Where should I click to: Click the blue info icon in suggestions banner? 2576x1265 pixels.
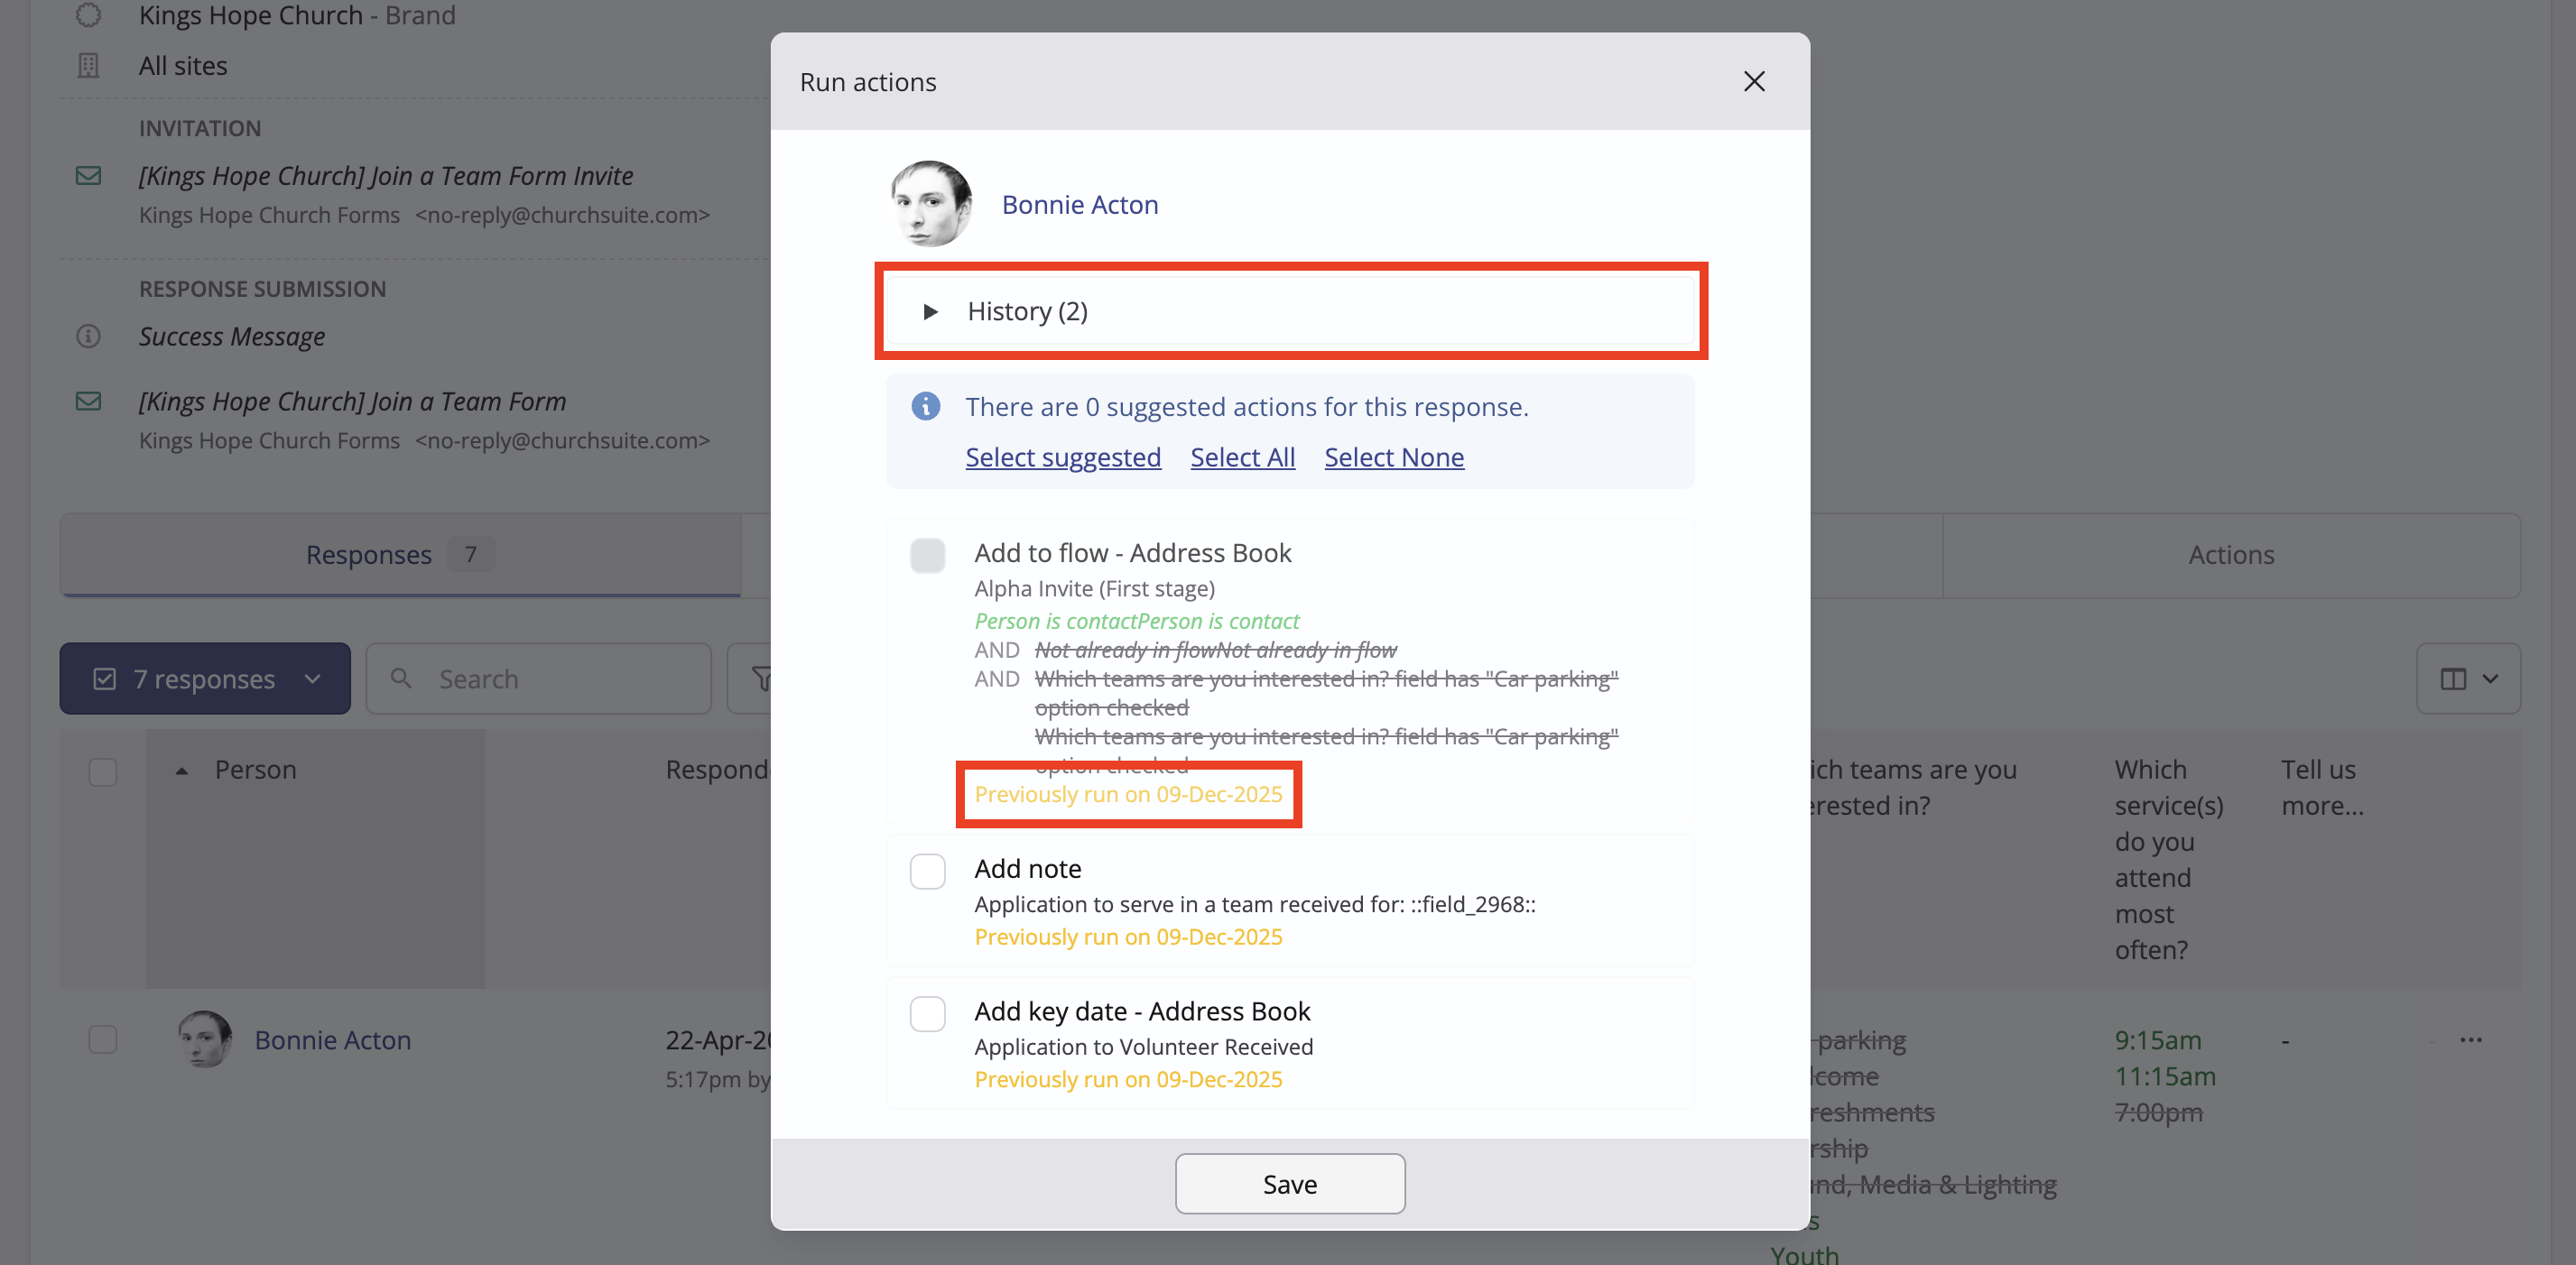point(925,406)
